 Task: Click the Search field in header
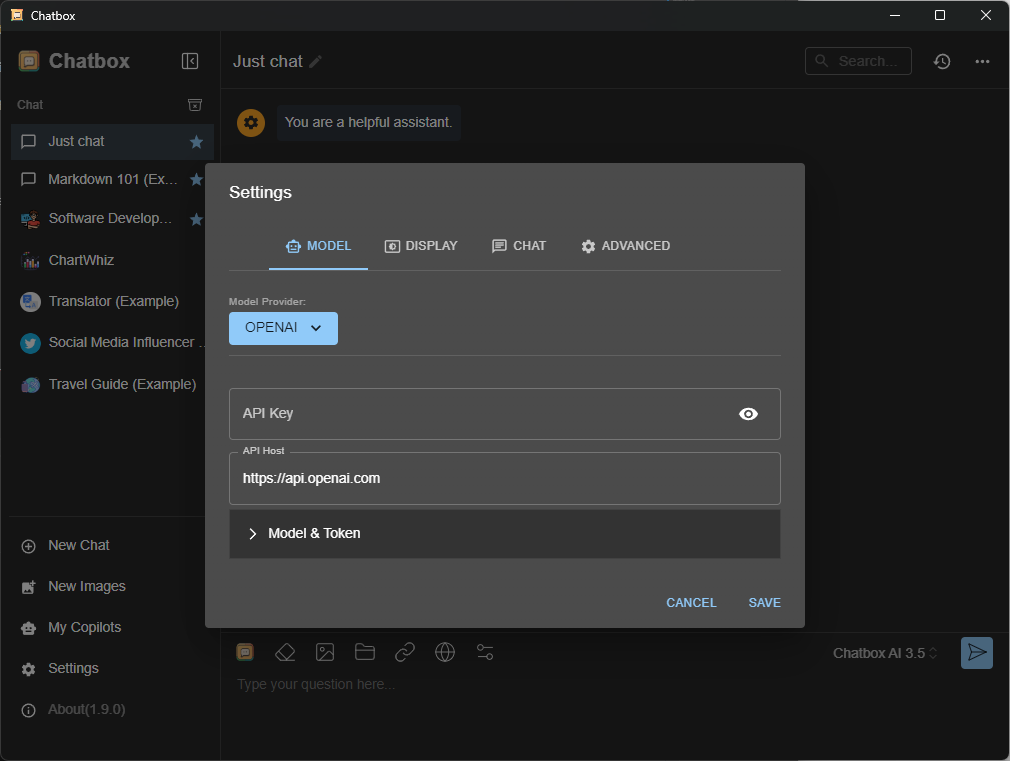coord(858,61)
